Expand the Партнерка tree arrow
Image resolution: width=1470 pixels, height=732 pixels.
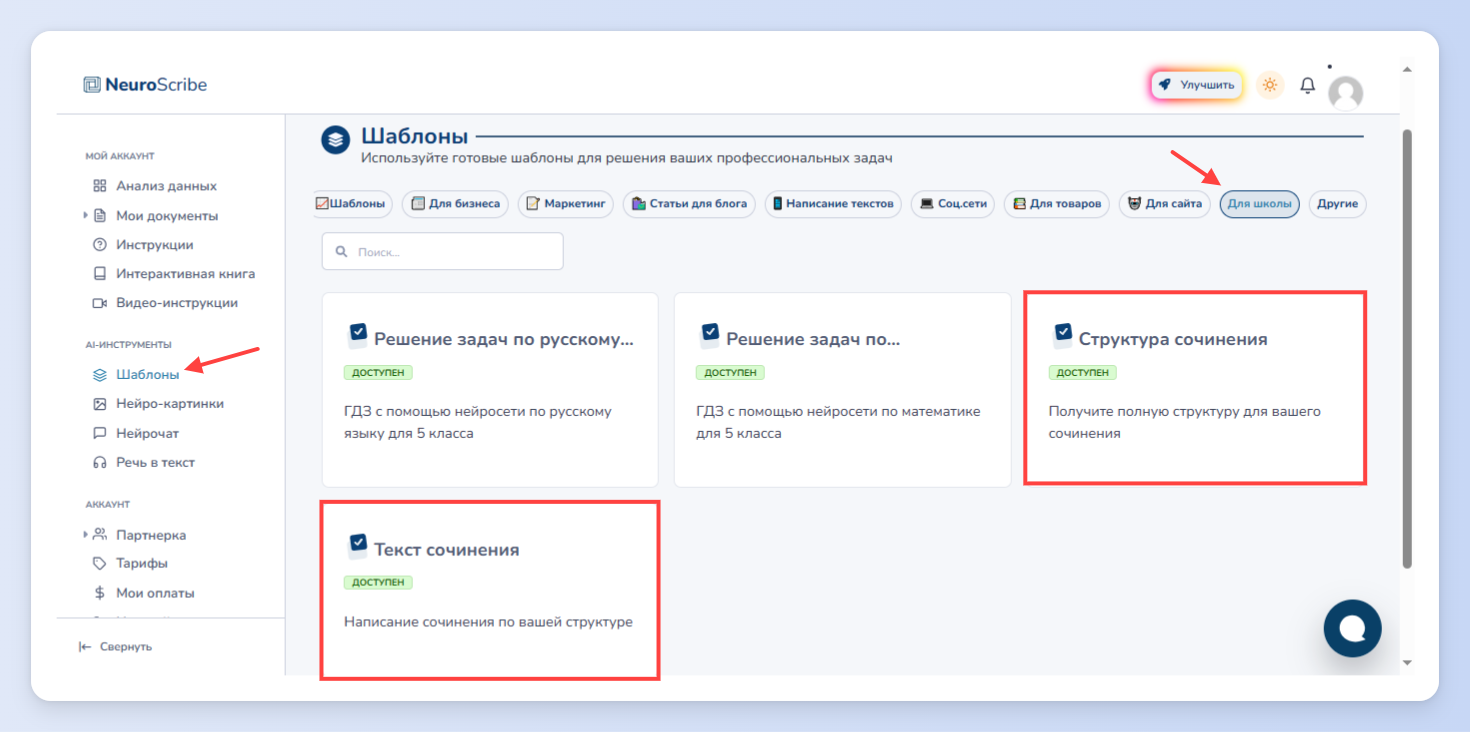(86, 534)
